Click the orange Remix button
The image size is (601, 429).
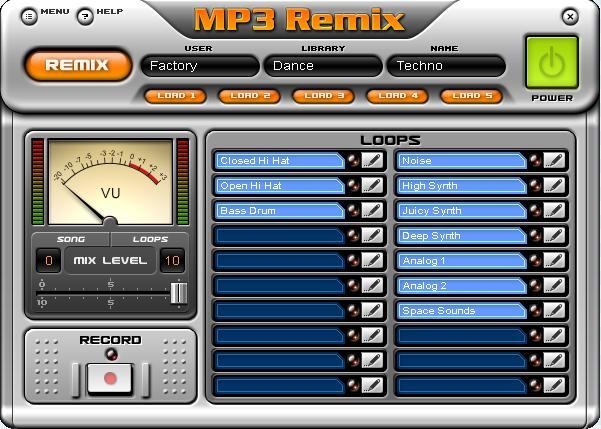[x=78, y=65]
